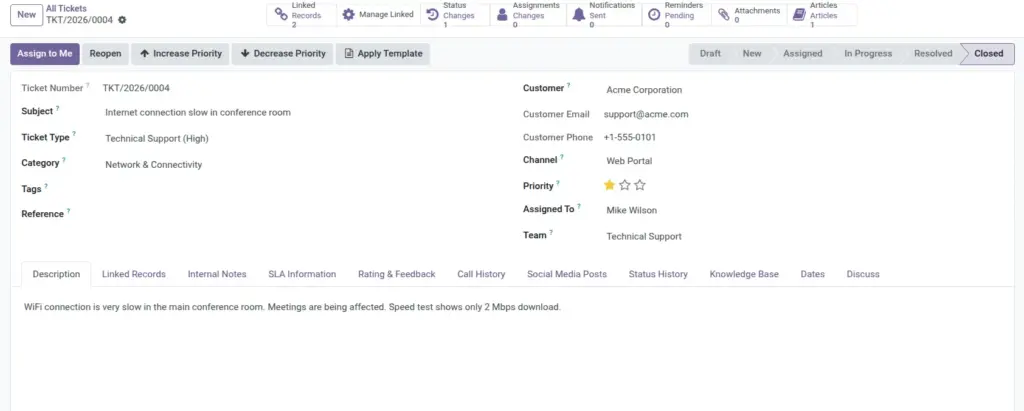
Task: Show help tooltip for Reference field
Action: [x=69, y=211]
